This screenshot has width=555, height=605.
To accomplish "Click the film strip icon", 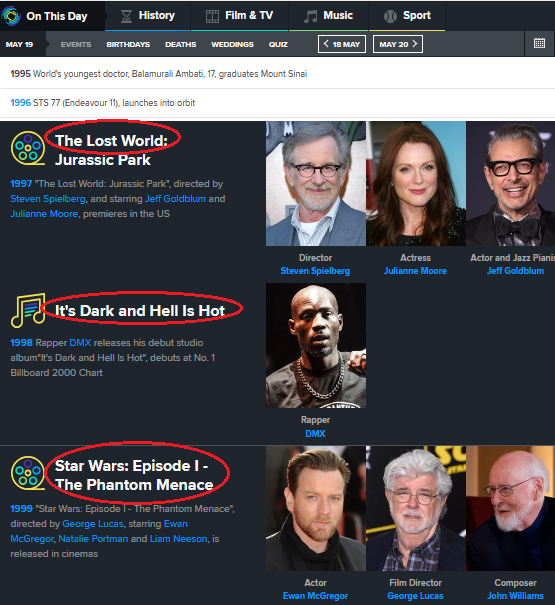I will pyautogui.click(x=212, y=16).
